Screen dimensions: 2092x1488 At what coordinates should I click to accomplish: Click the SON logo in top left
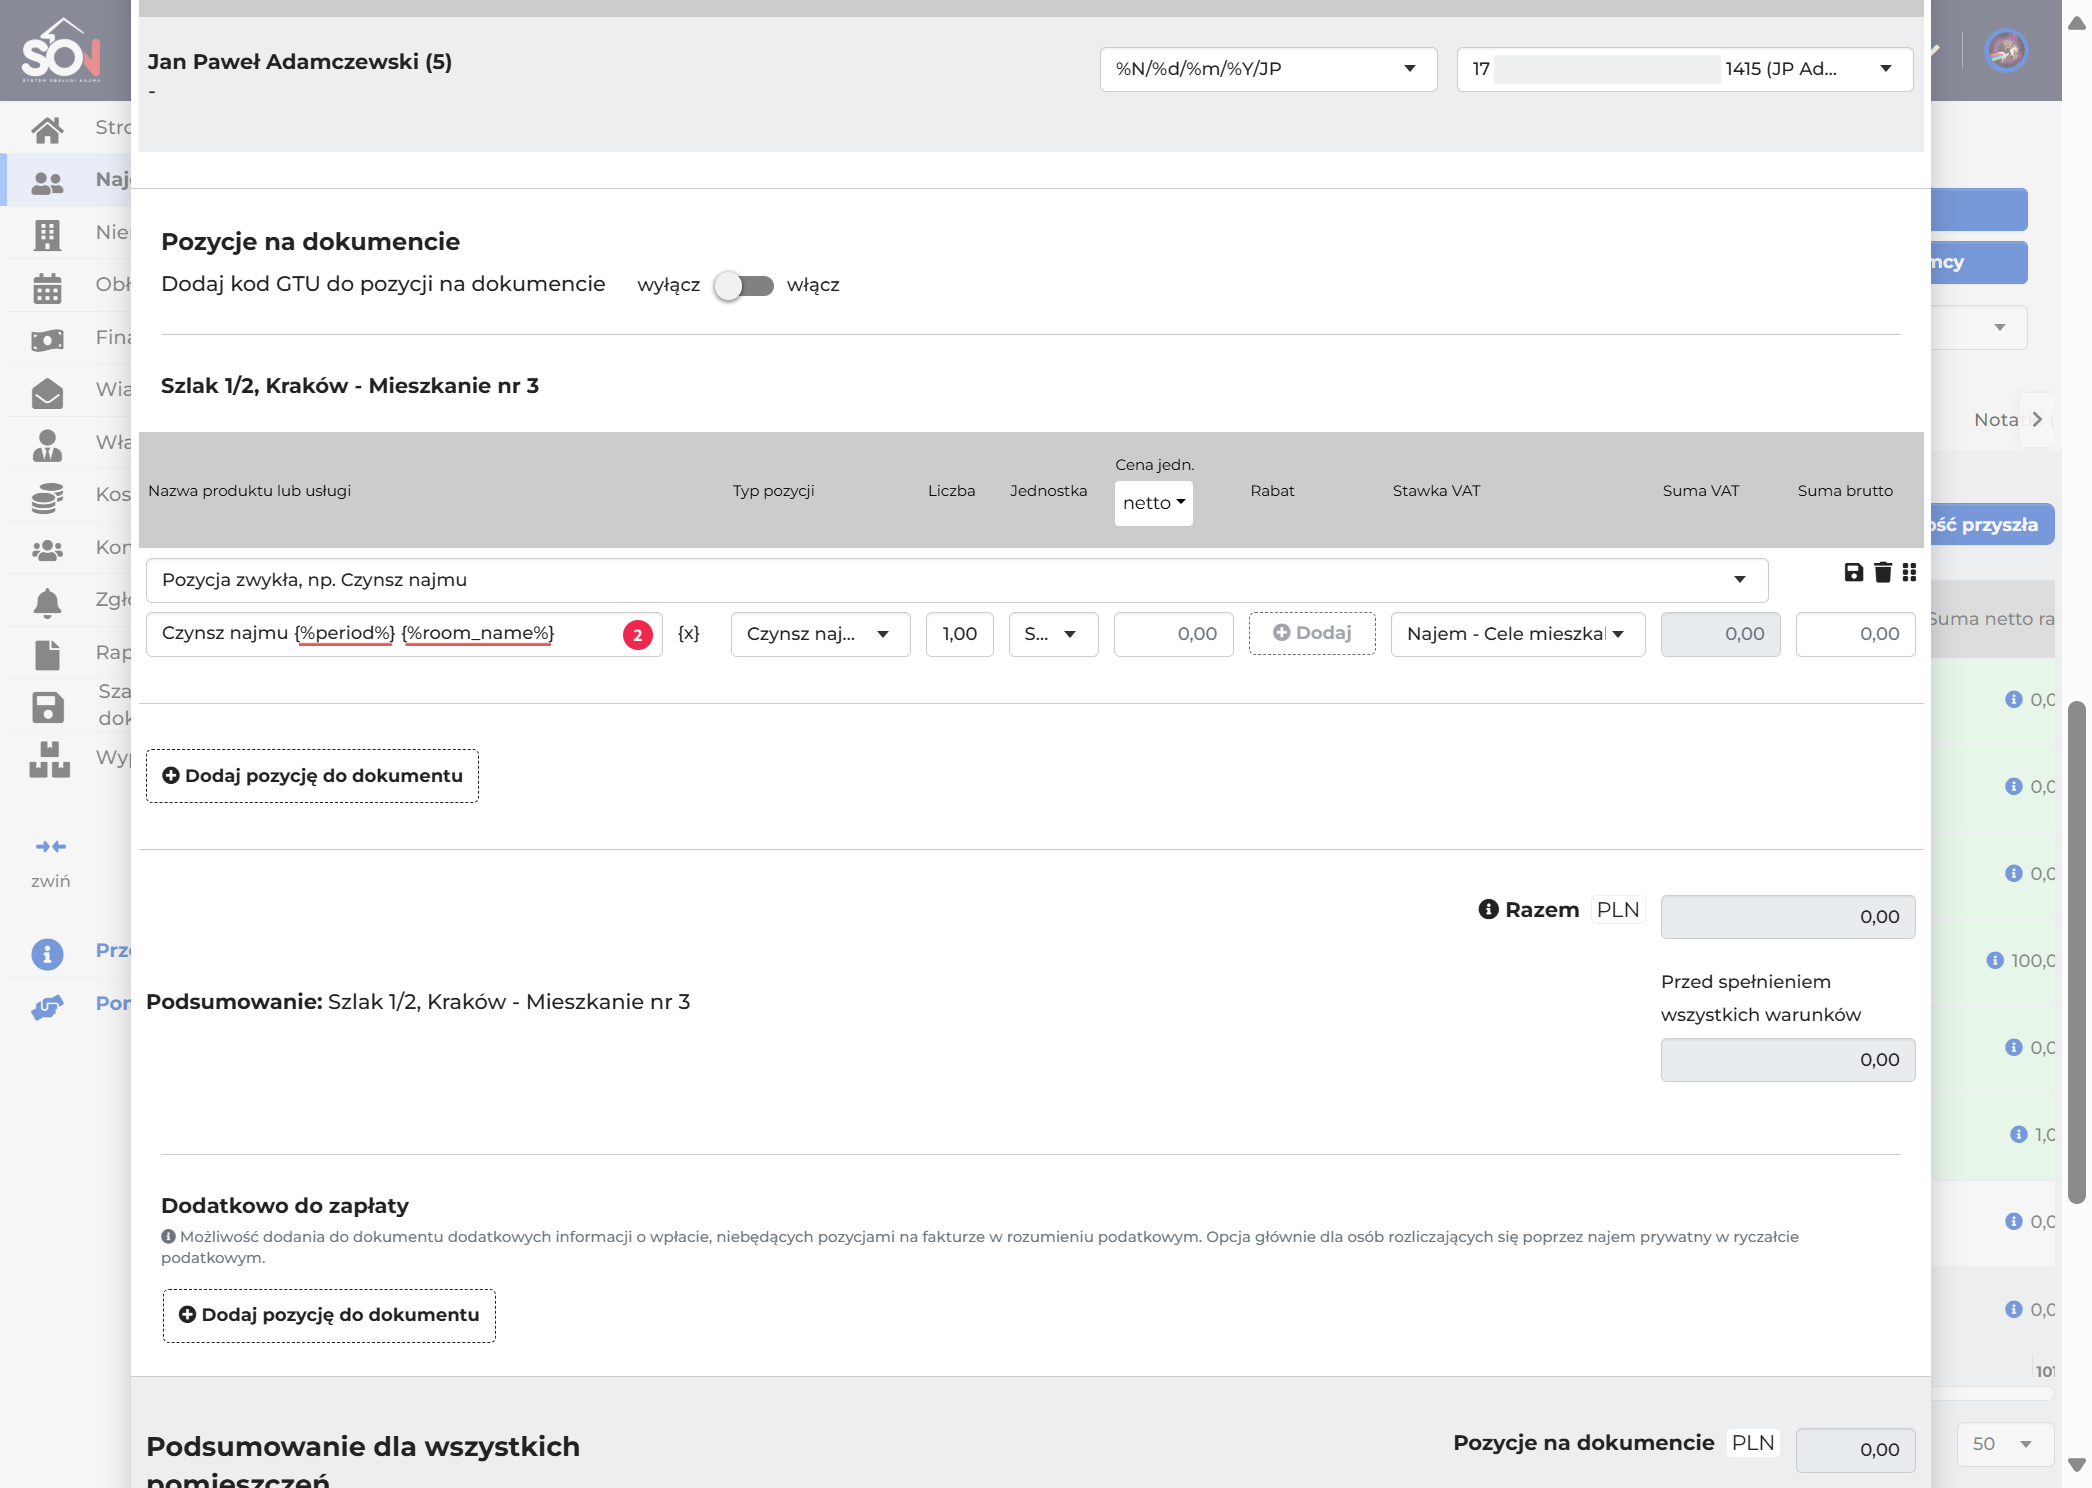(x=61, y=50)
